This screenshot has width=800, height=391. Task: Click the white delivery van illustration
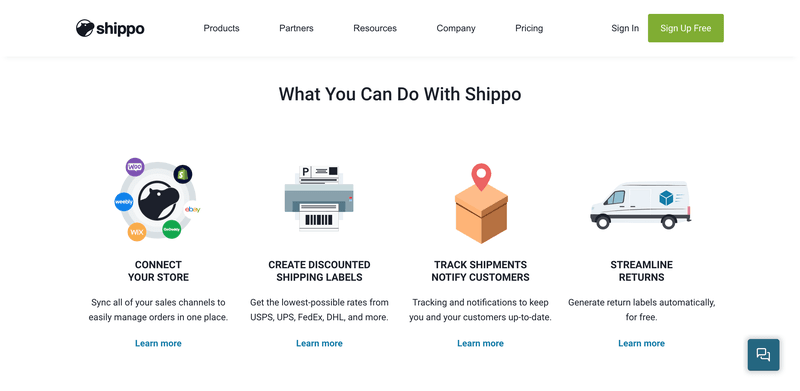(641, 205)
